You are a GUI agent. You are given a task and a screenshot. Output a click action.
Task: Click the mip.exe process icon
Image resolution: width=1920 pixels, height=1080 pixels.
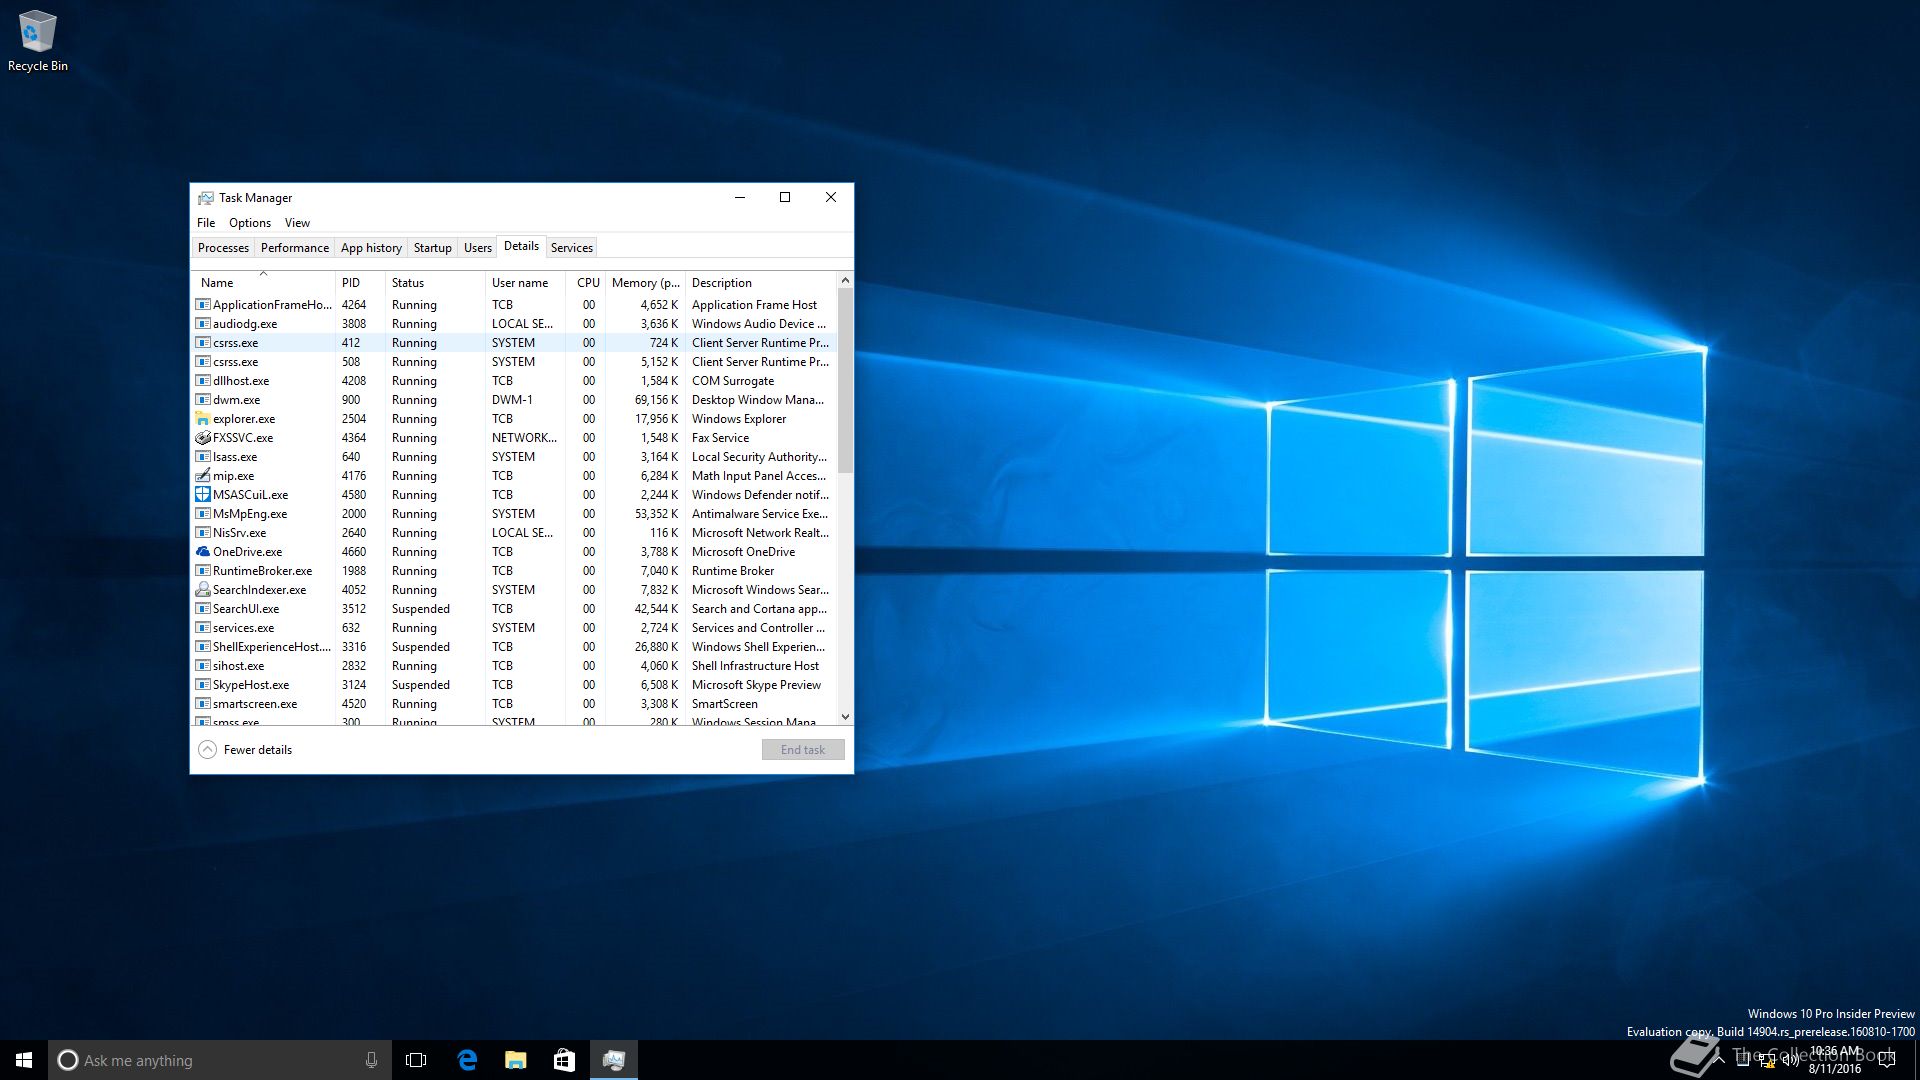pyautogui.click(x=202, y=476)
